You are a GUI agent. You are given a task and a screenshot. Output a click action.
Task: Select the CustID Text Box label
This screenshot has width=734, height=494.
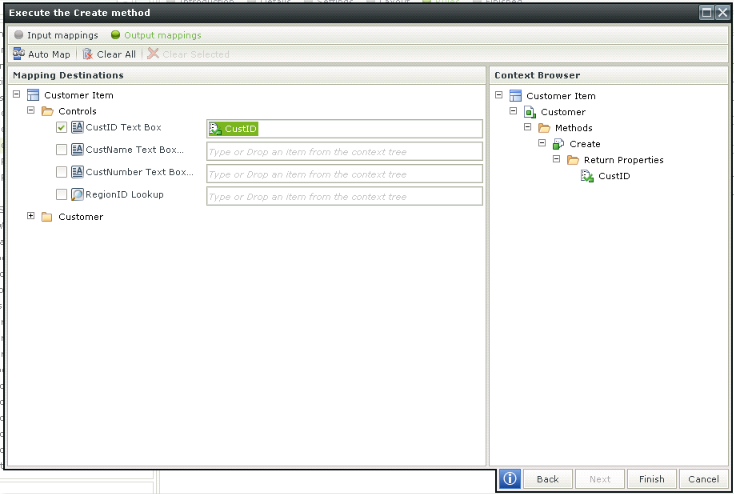click(124, 127)
